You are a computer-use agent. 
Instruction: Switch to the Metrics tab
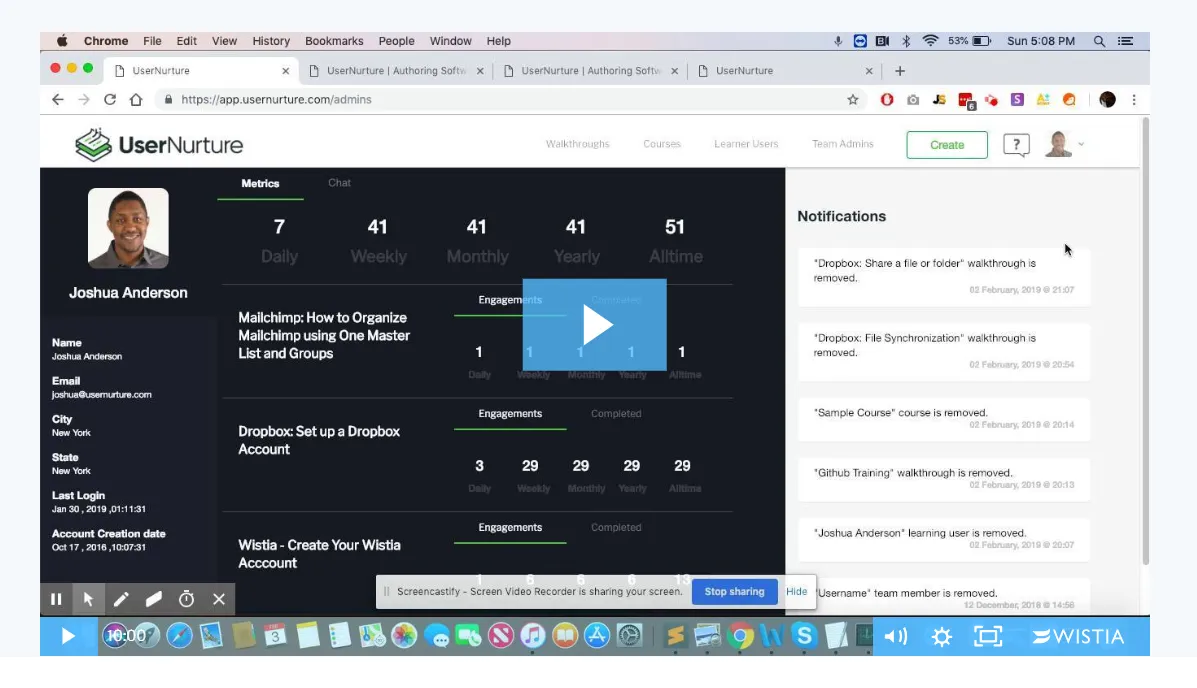tap(260, 183)
